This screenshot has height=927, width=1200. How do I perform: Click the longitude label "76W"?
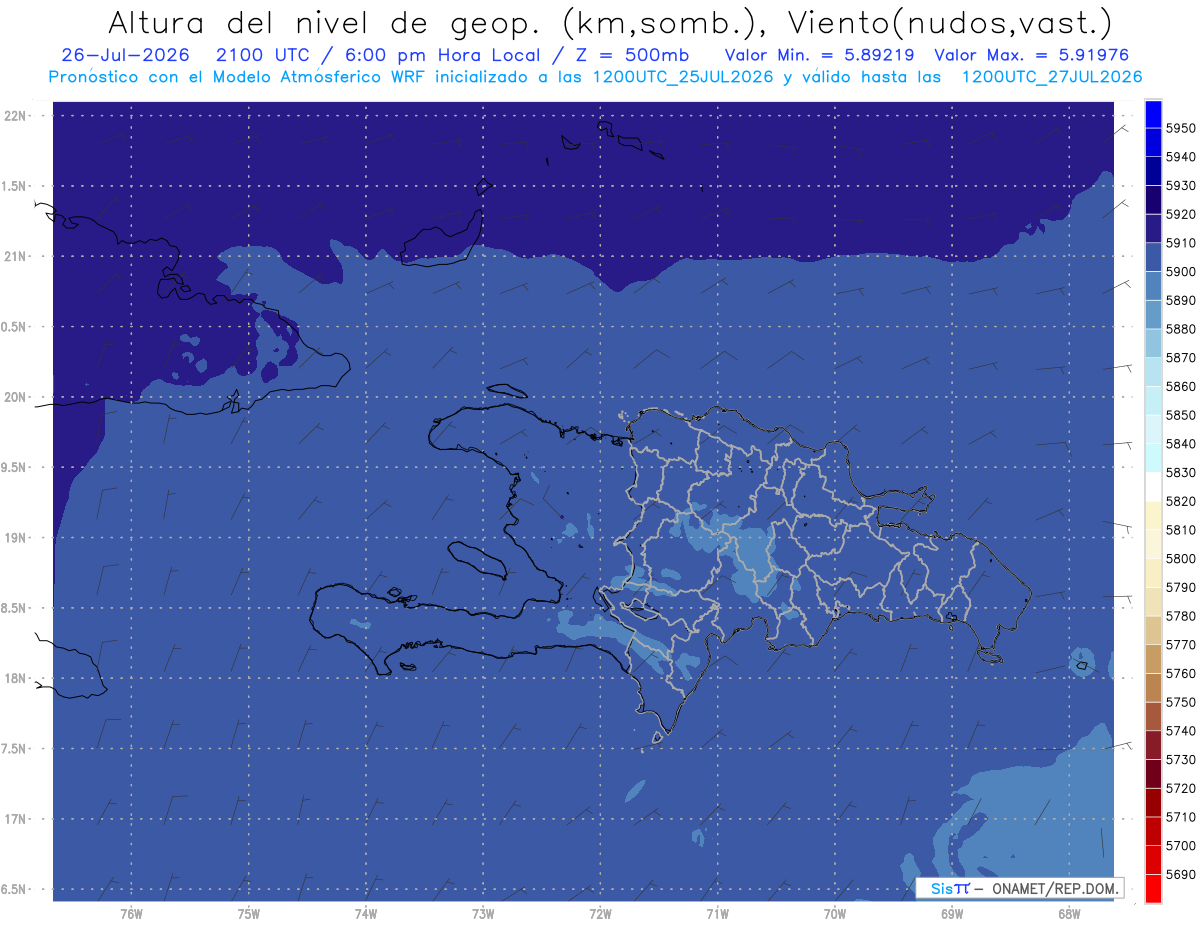point(131,915)
